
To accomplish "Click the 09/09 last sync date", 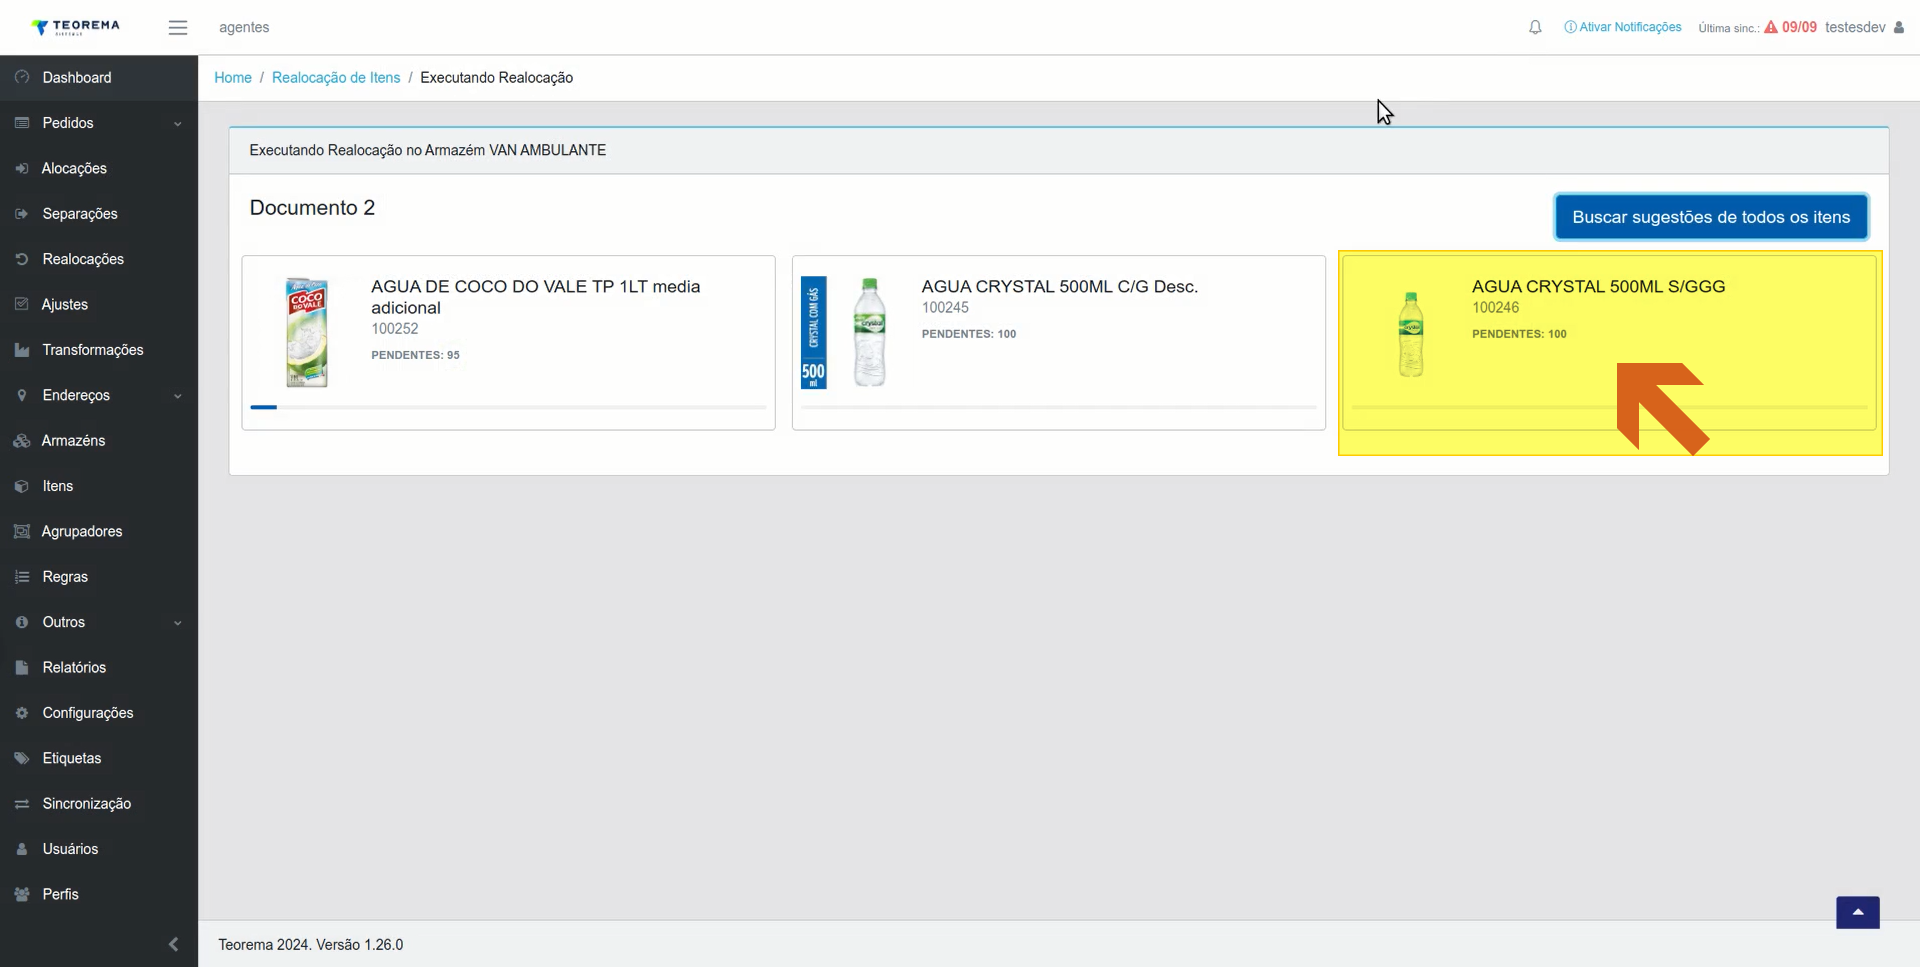I will 1799,27.
